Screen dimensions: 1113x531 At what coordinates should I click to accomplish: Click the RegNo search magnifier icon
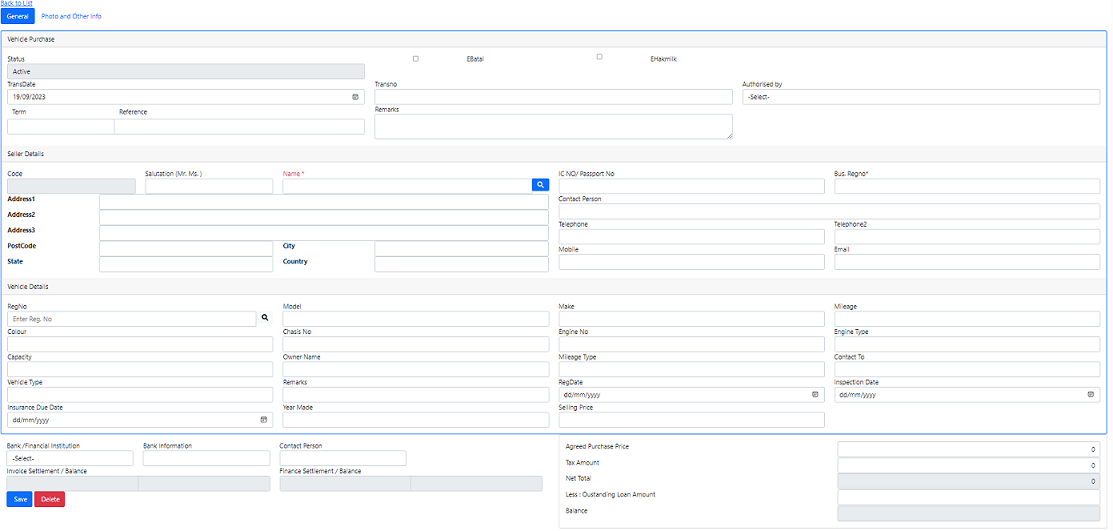[x=265, y=317]
